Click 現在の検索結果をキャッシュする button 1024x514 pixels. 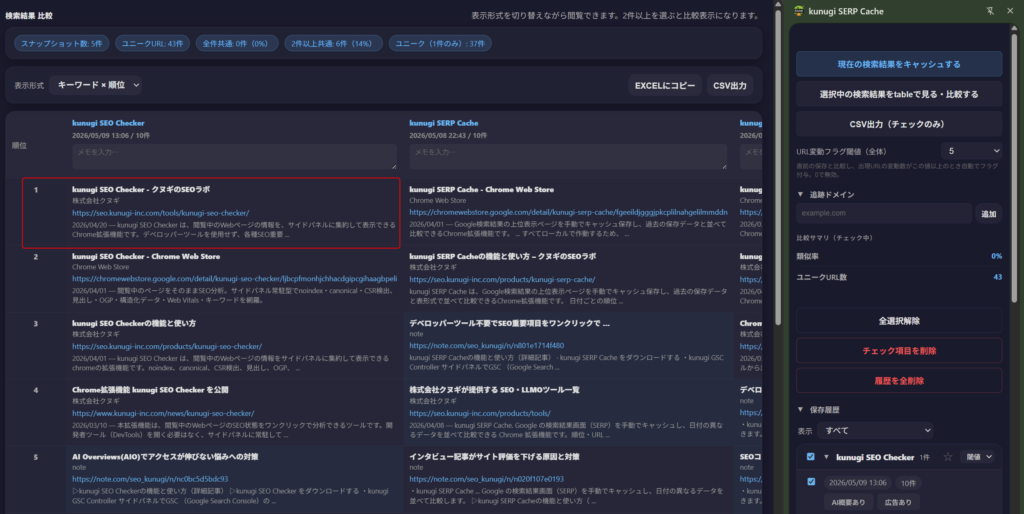pos(899,64)
